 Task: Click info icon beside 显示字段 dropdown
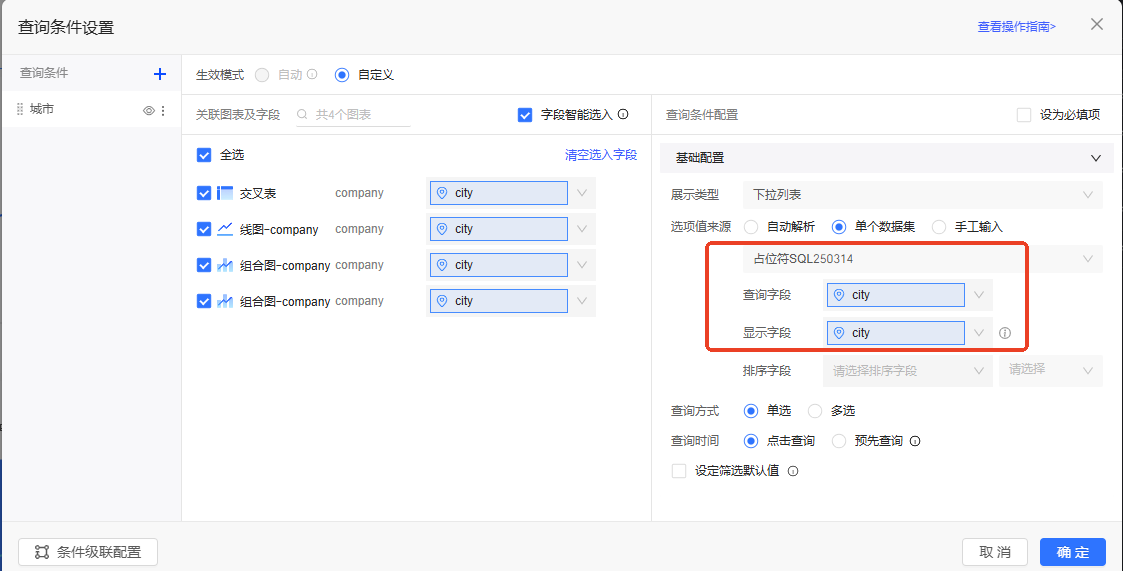coord(1005,333)
